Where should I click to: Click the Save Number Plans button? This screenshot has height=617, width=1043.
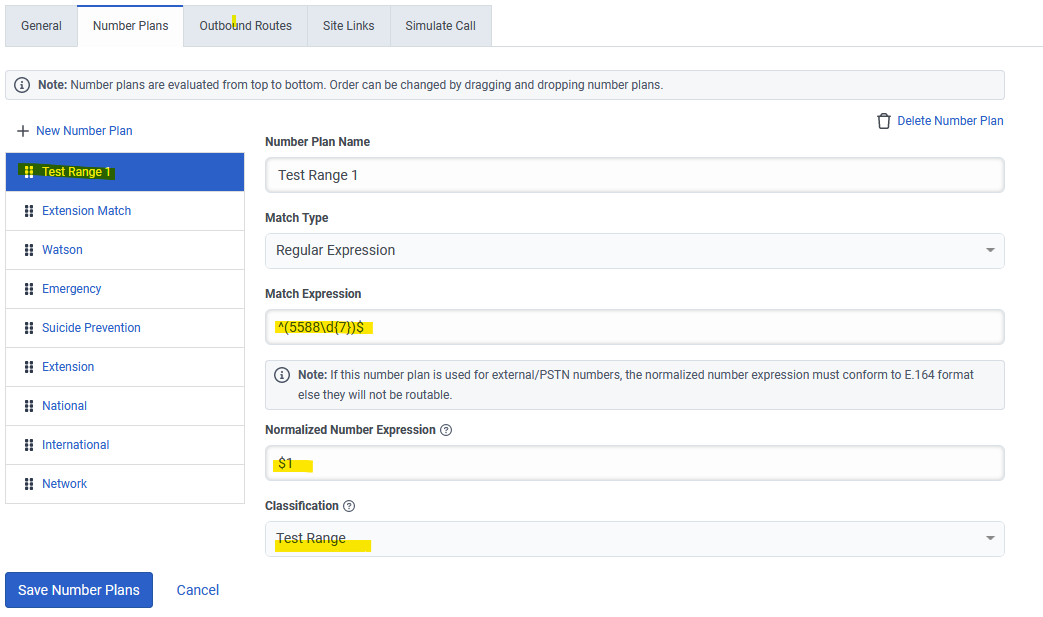click(78, 590)
